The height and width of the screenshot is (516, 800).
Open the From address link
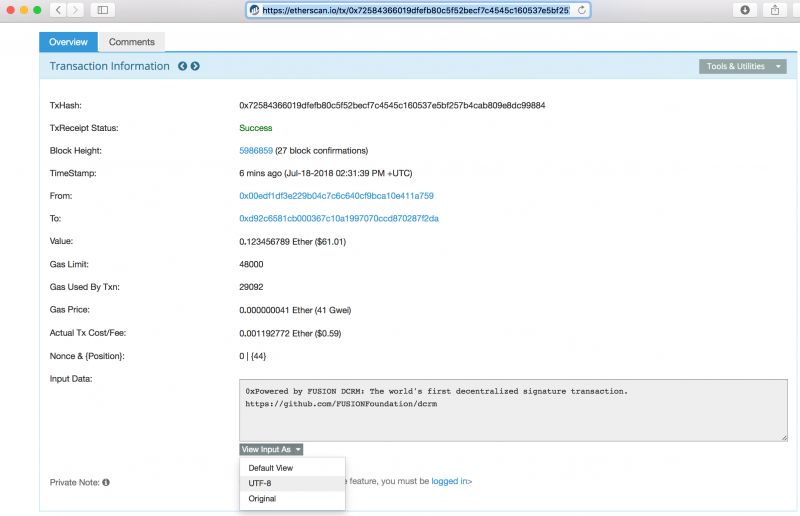click(x=336, y=195)
